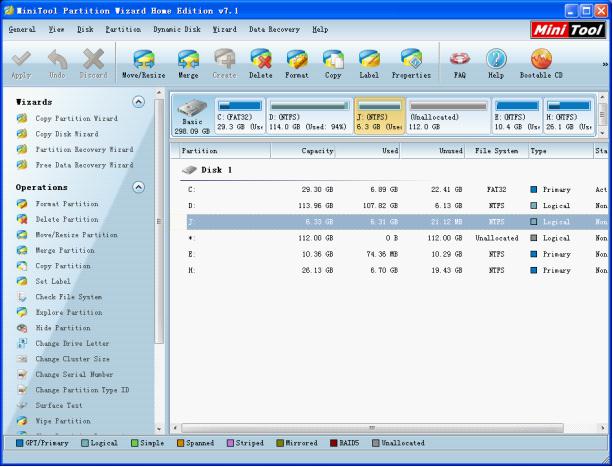
Task: Collapse the Wizards section
Action: tap(138, 102)
